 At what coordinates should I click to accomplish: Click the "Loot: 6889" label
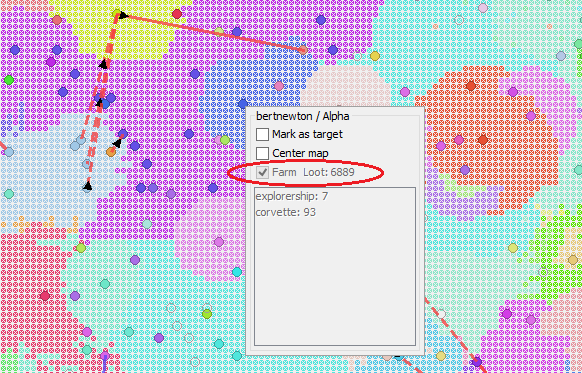point(329,172)
